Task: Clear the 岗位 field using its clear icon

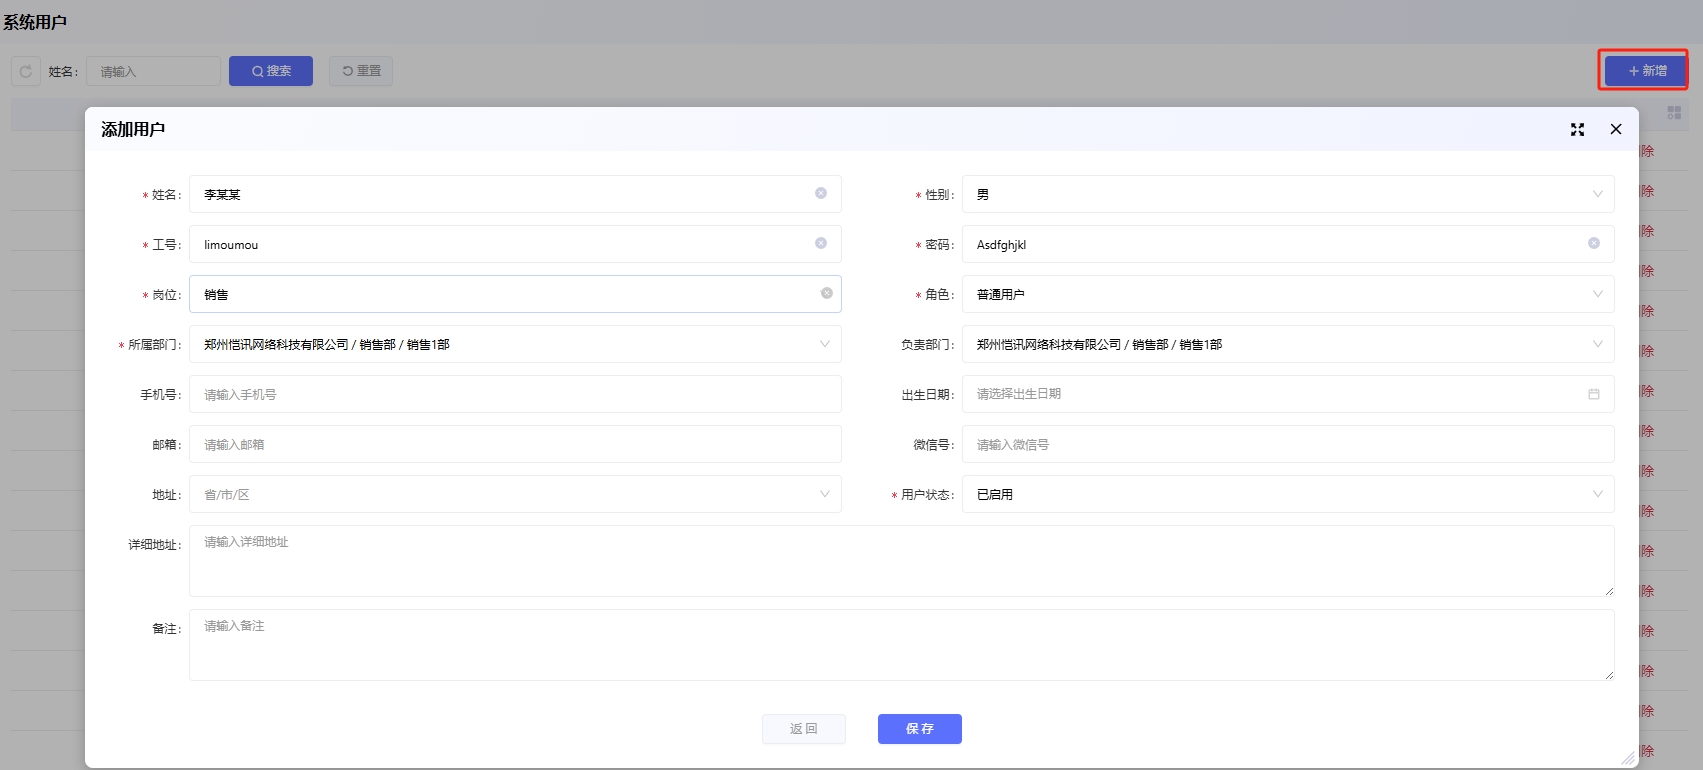Action: (x=827, y=293)
